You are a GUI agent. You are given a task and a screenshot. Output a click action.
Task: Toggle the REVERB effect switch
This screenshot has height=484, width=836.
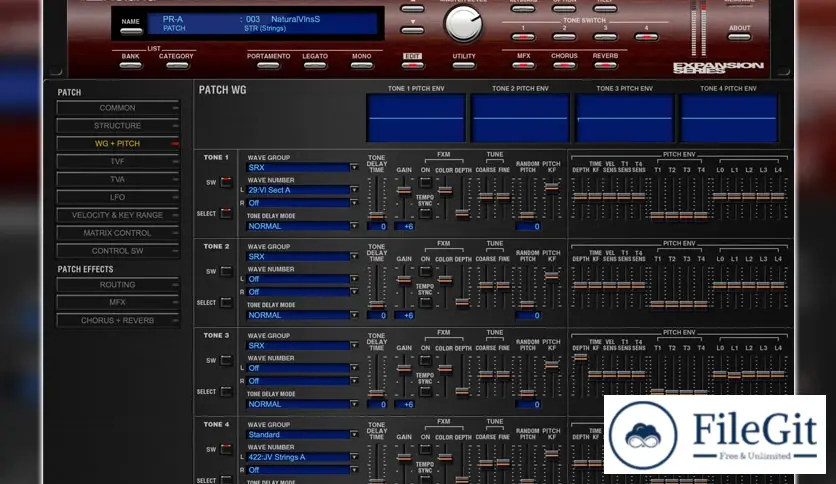coord(605,66)
